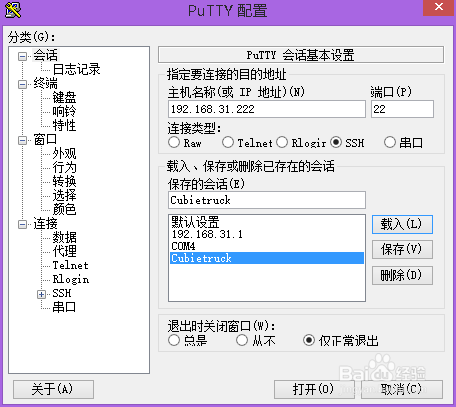456x407 pixels.
Task: Select COM4 in saved sessions list
Action: 267,246
